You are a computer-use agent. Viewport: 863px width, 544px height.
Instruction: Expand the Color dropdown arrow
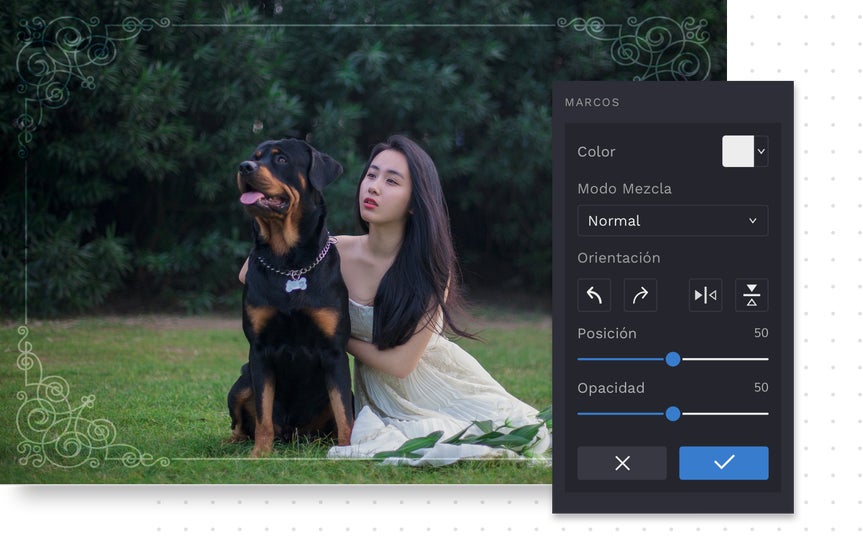(x=761, y=151)
